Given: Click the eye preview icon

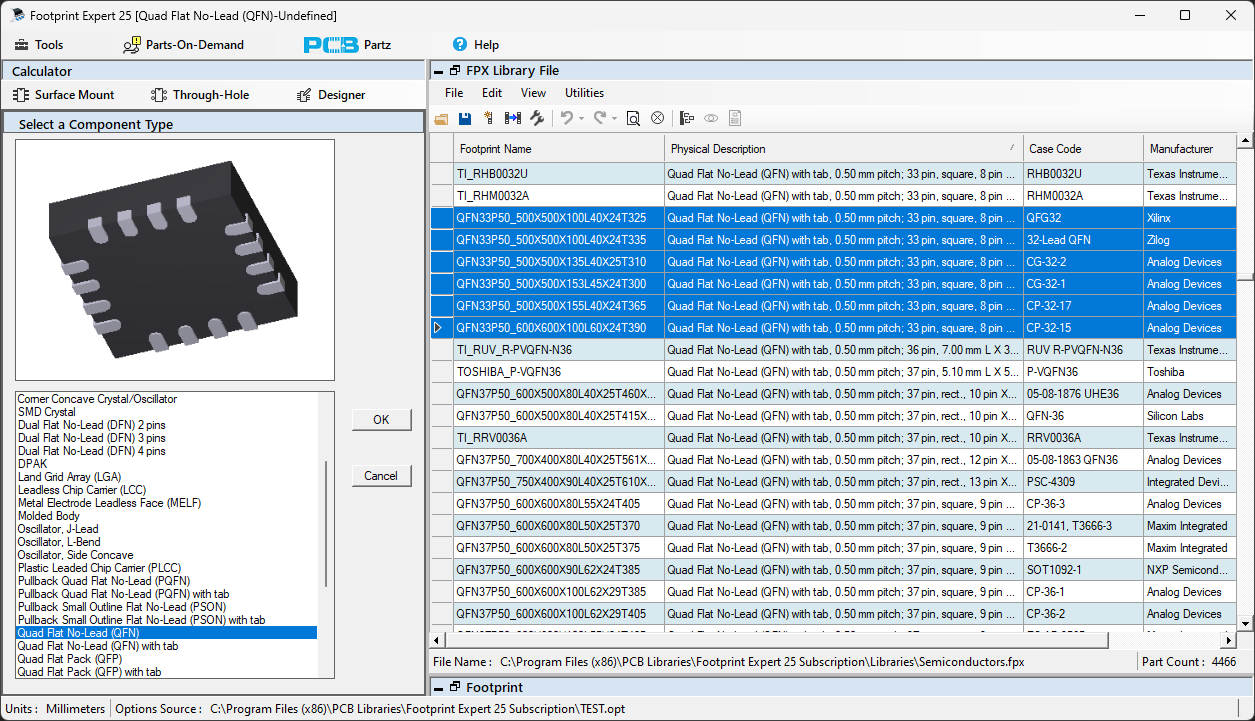Looking at the screenshot, I should pyautogui.click(x=711, y=118).
